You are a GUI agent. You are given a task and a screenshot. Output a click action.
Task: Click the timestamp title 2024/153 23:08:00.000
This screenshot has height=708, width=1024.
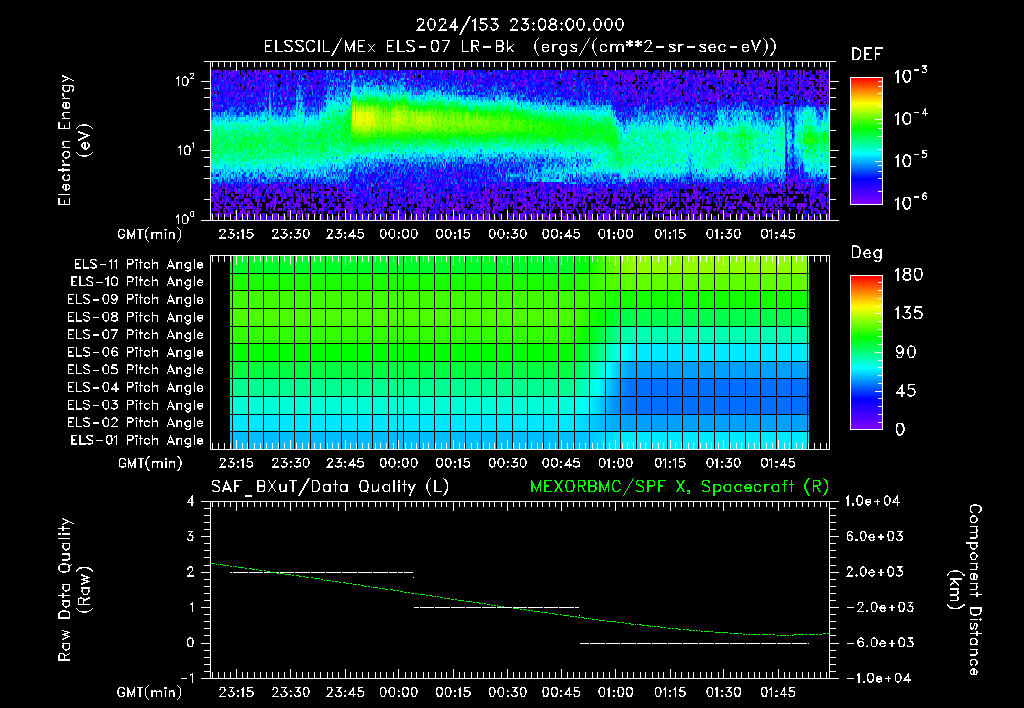(x=520, y=25)
